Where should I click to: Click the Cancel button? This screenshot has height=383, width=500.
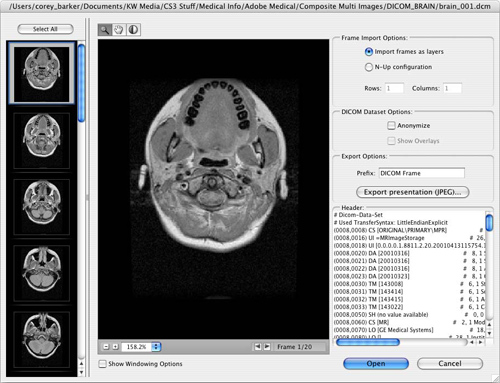coord(450,364)
